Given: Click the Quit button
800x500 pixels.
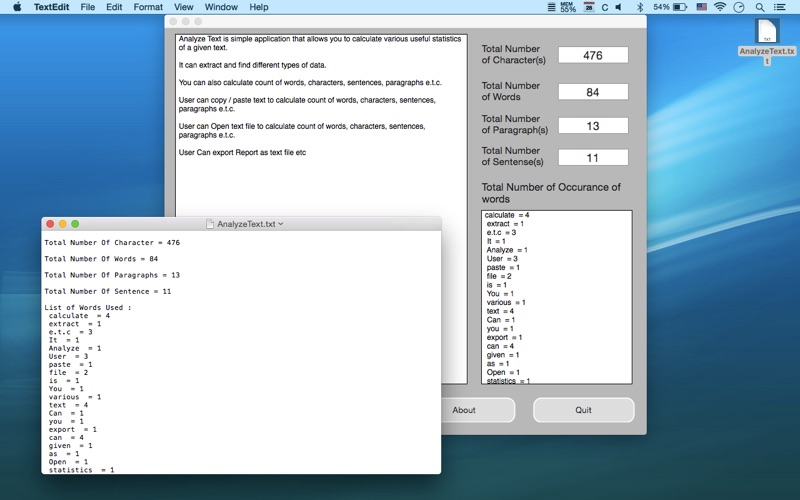Looking at the screenshot, I should [x=584, y=410].
